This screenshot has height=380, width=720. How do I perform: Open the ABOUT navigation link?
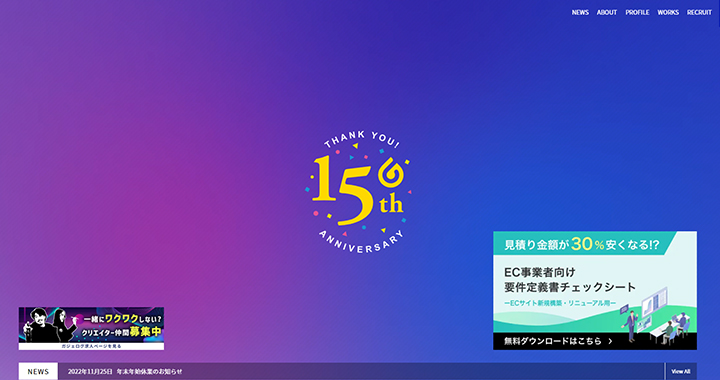coord(607,12)
